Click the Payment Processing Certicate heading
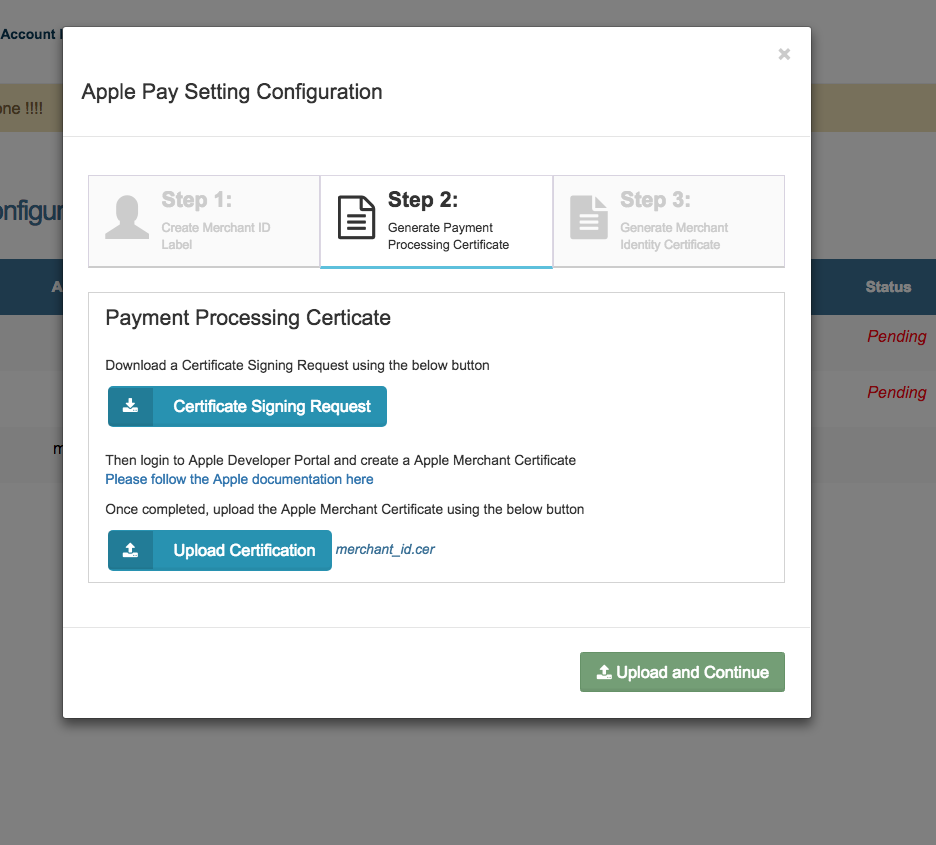 point(248,318)
